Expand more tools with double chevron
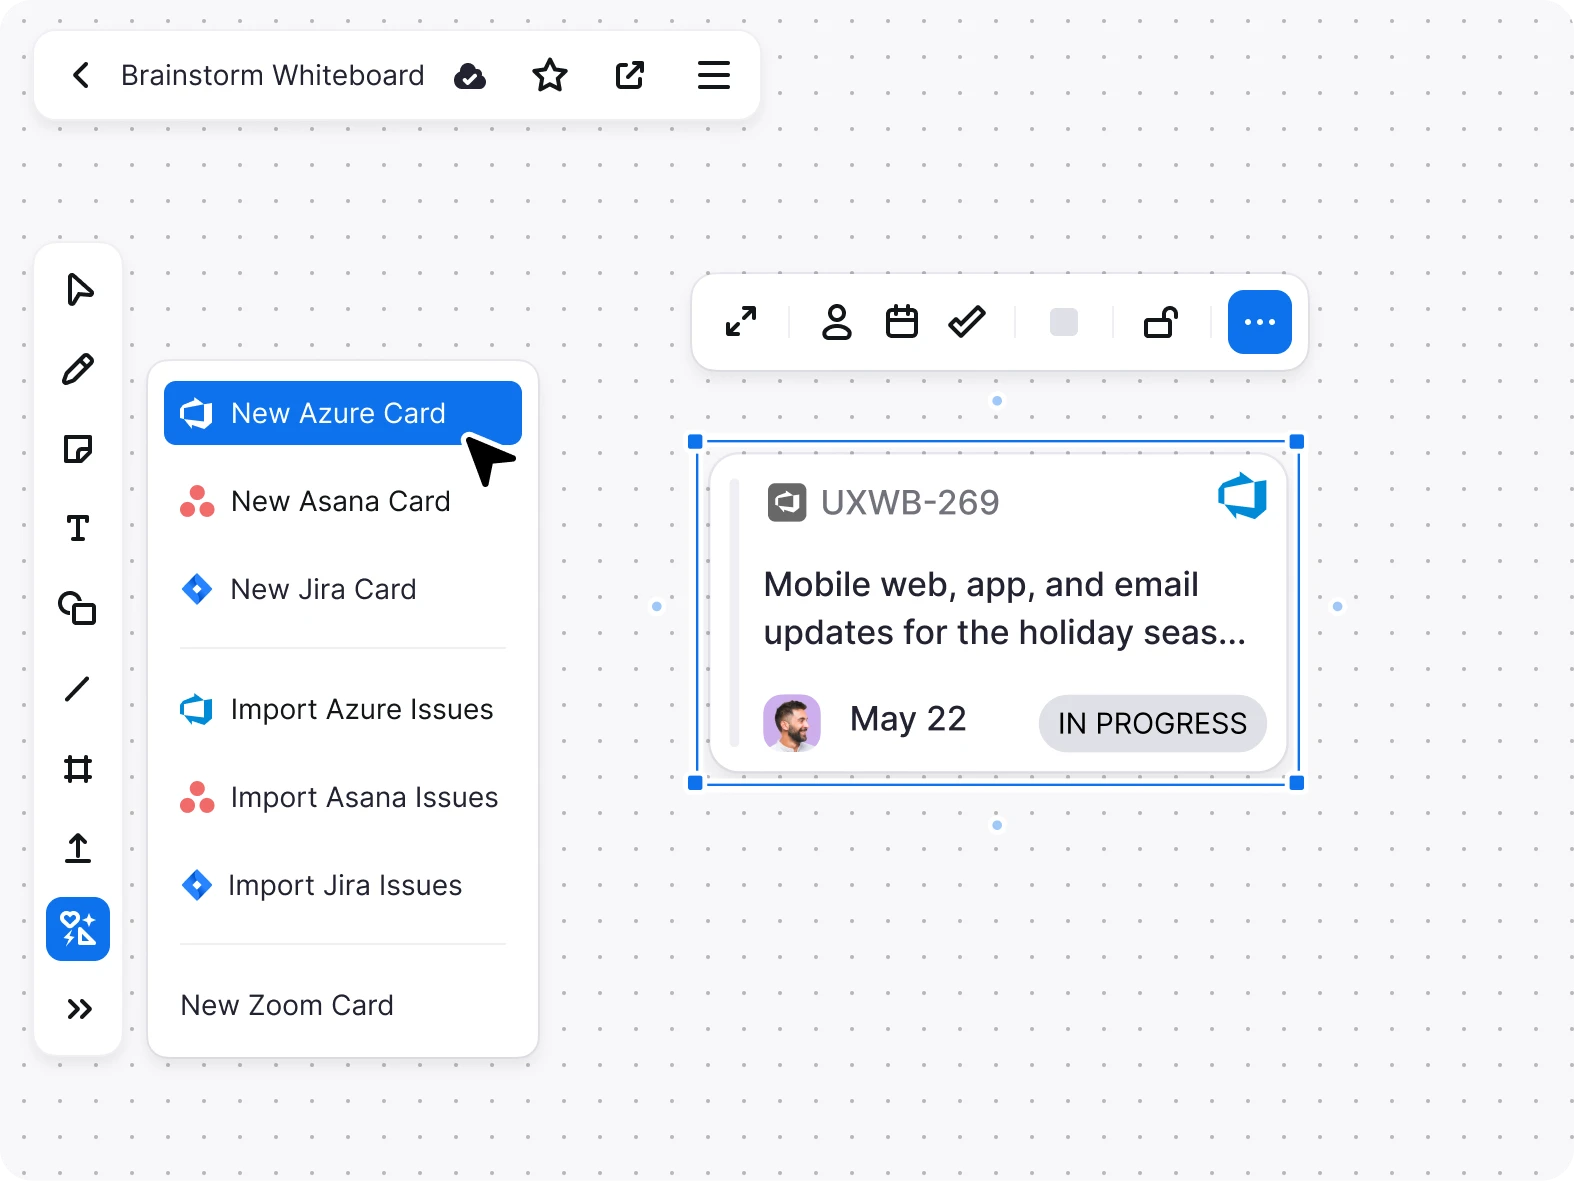 point(79,1009)
